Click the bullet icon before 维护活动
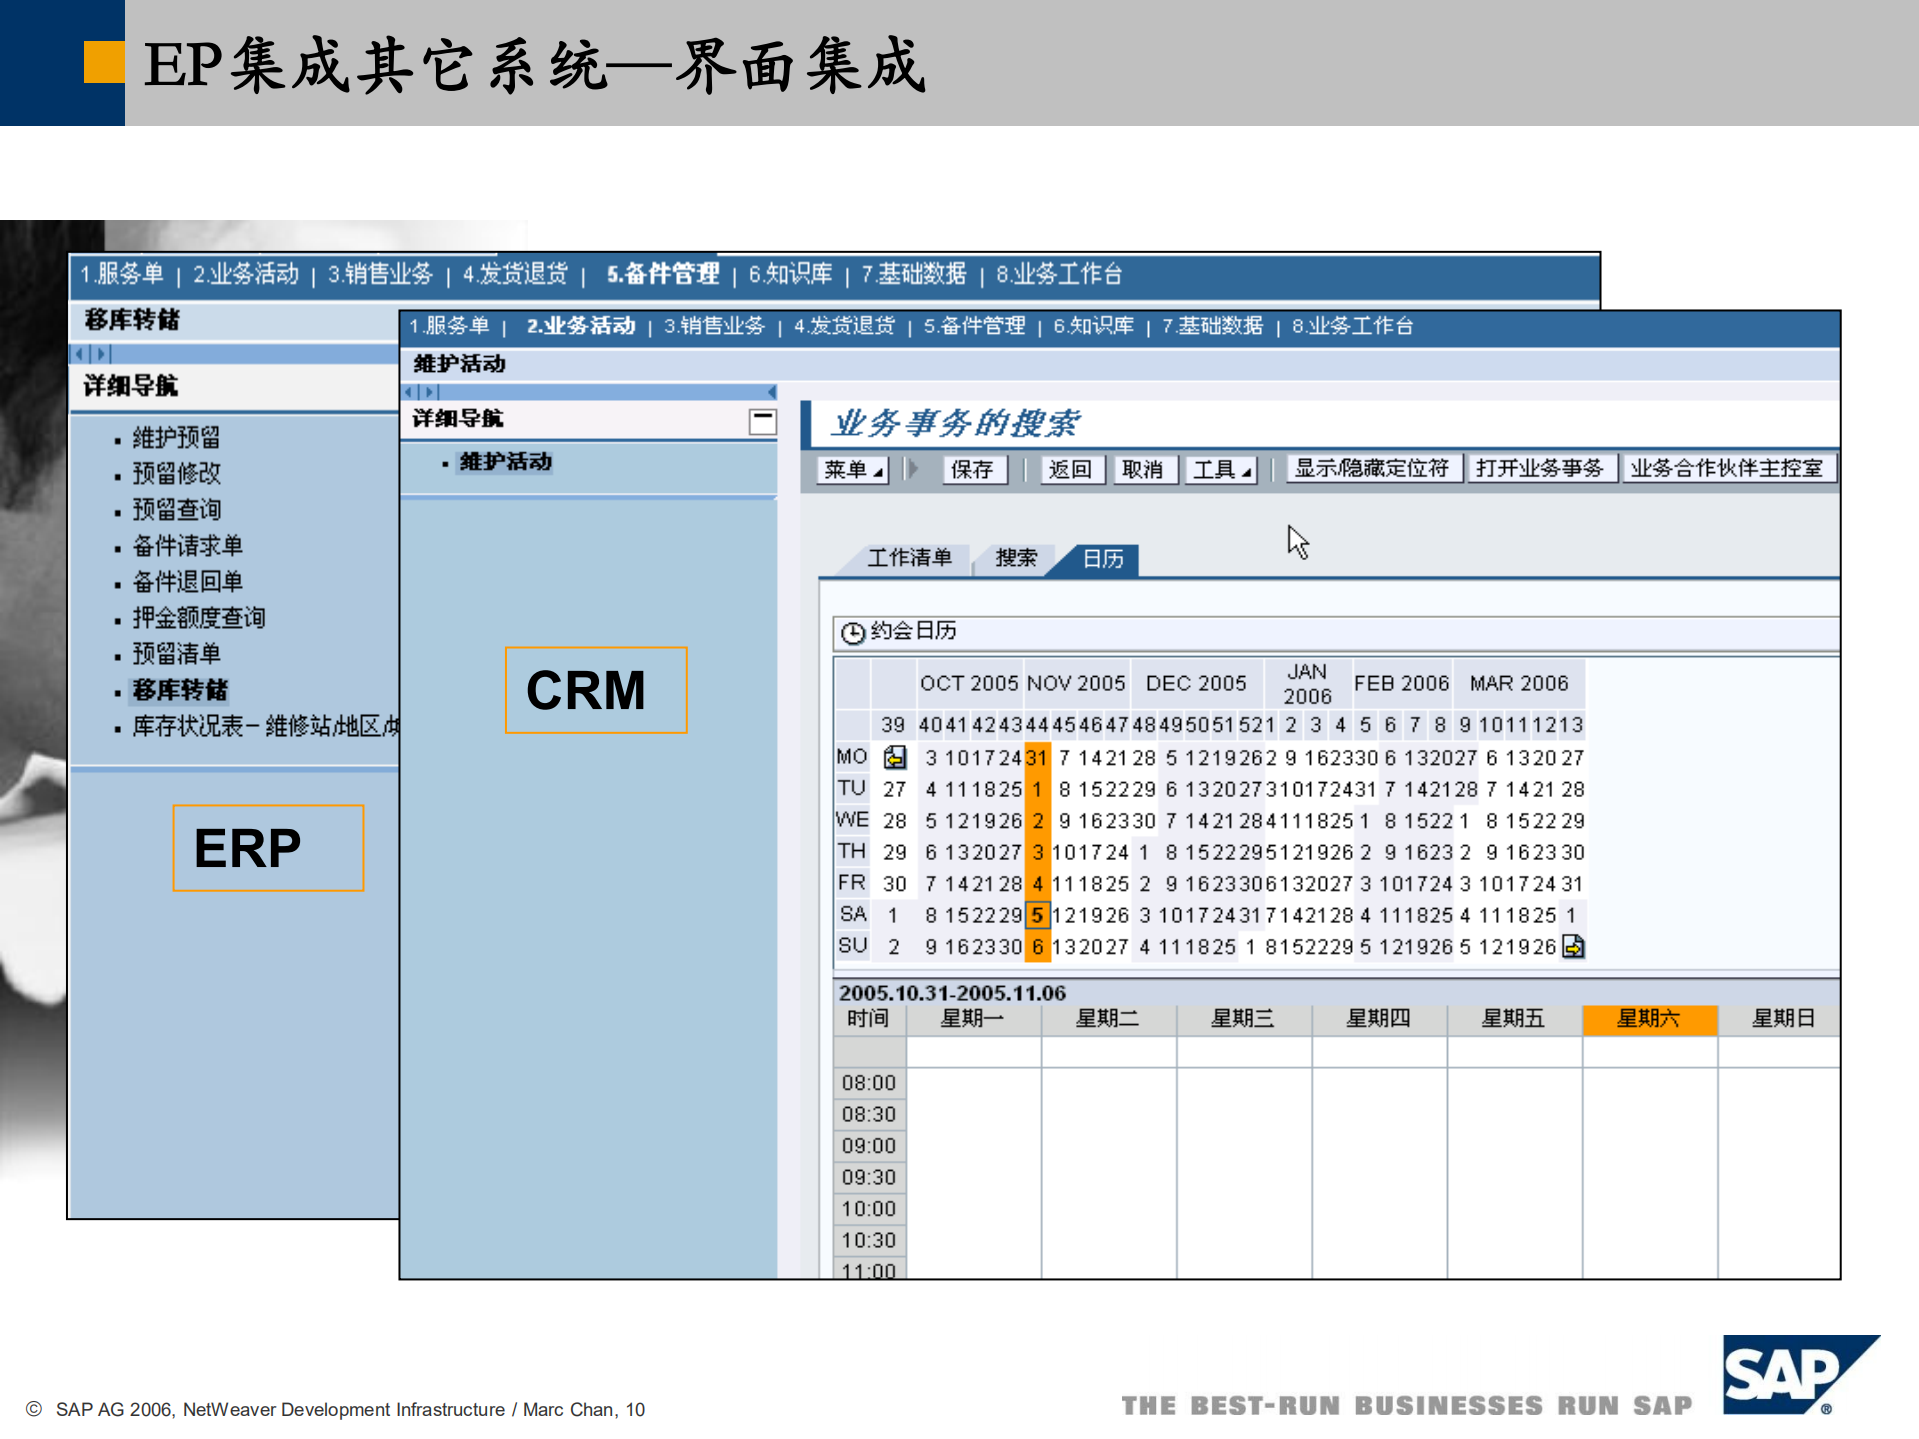 (x=445, y=462)
